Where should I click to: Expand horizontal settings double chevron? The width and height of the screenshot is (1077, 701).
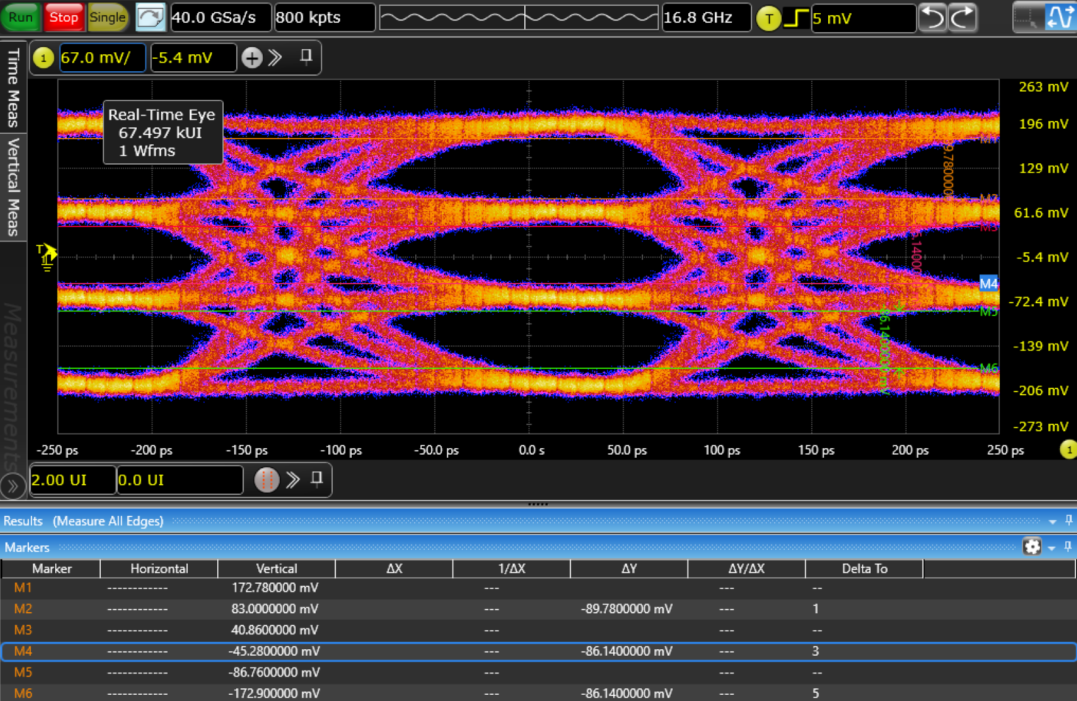coord(292,480)
